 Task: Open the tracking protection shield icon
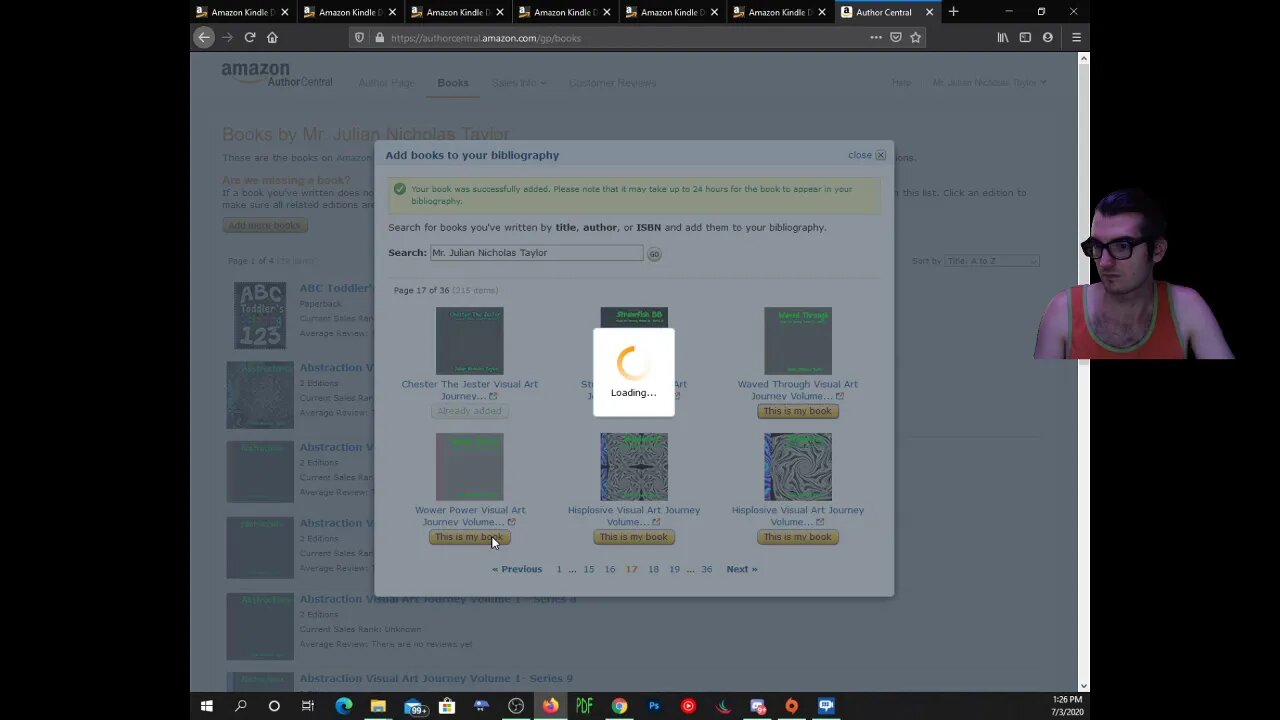coord(359,38)
